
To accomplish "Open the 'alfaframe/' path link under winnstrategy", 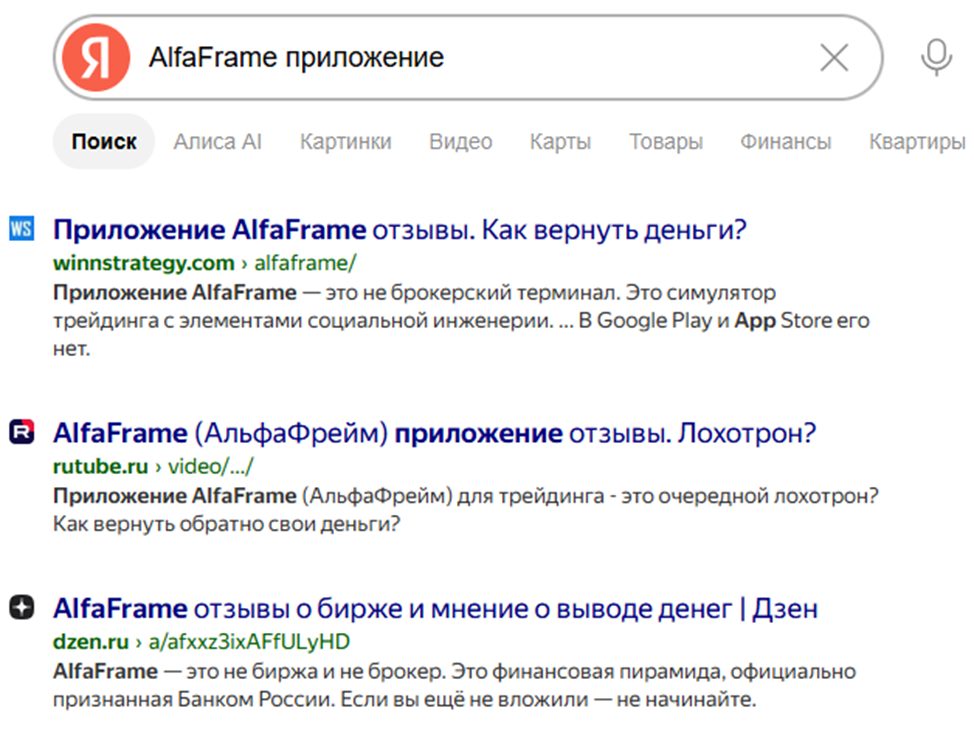I will coord(305,263).
